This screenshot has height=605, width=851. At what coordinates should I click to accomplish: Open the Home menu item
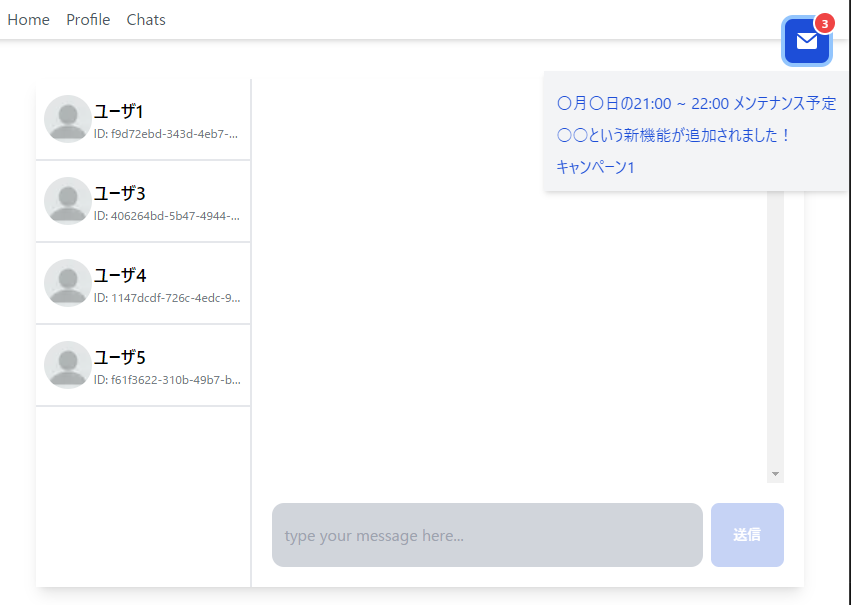(28, 20)
